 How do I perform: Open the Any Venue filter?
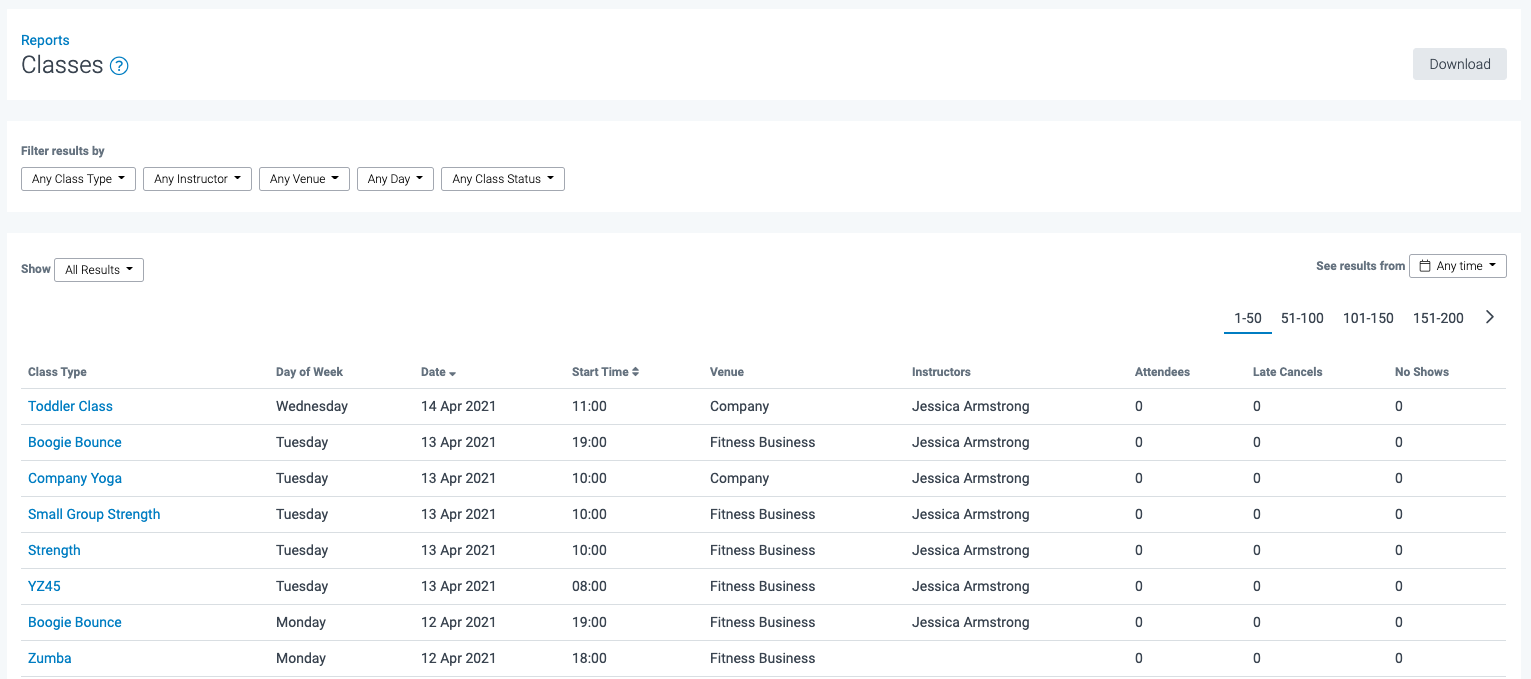coord(304,178)
